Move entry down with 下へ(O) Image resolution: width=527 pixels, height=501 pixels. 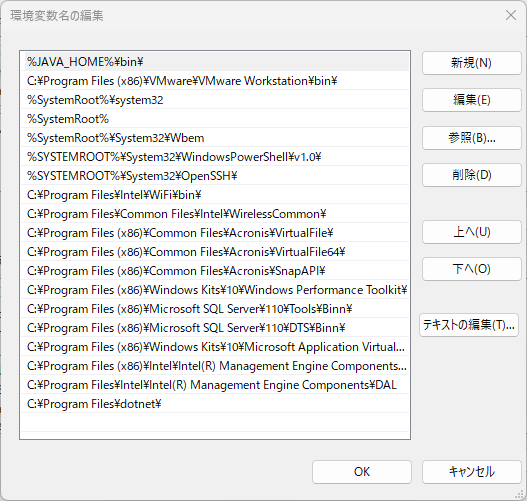point(472,269)
